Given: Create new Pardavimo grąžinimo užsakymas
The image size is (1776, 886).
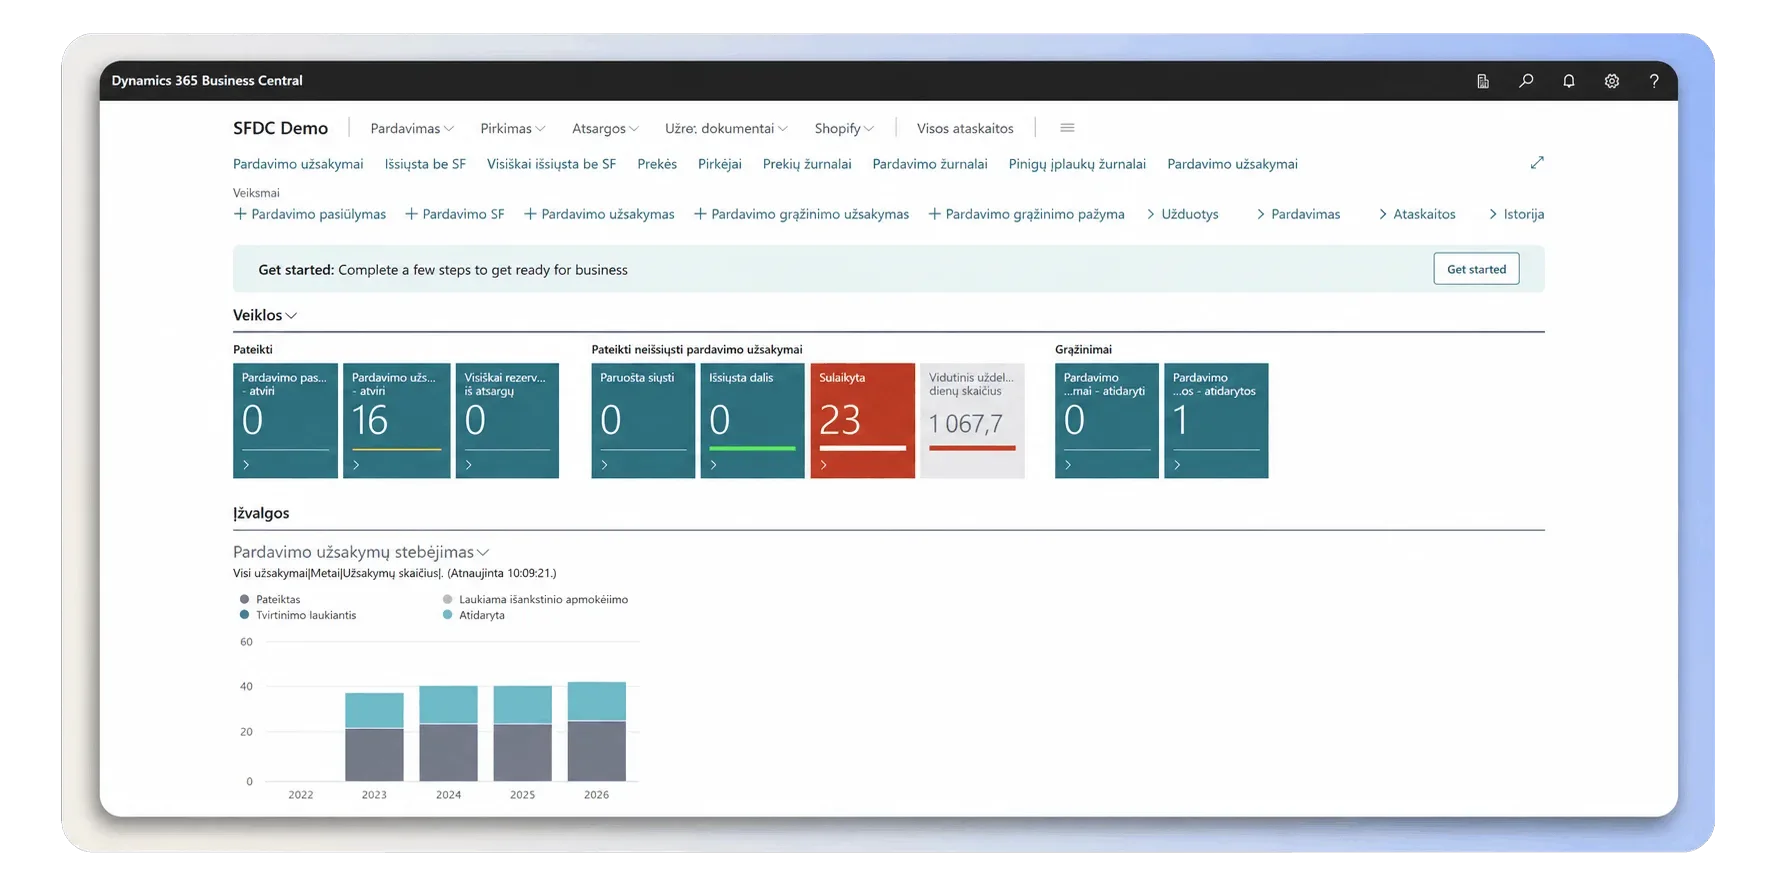Looking at the screenshot, I should pos(802,214).
